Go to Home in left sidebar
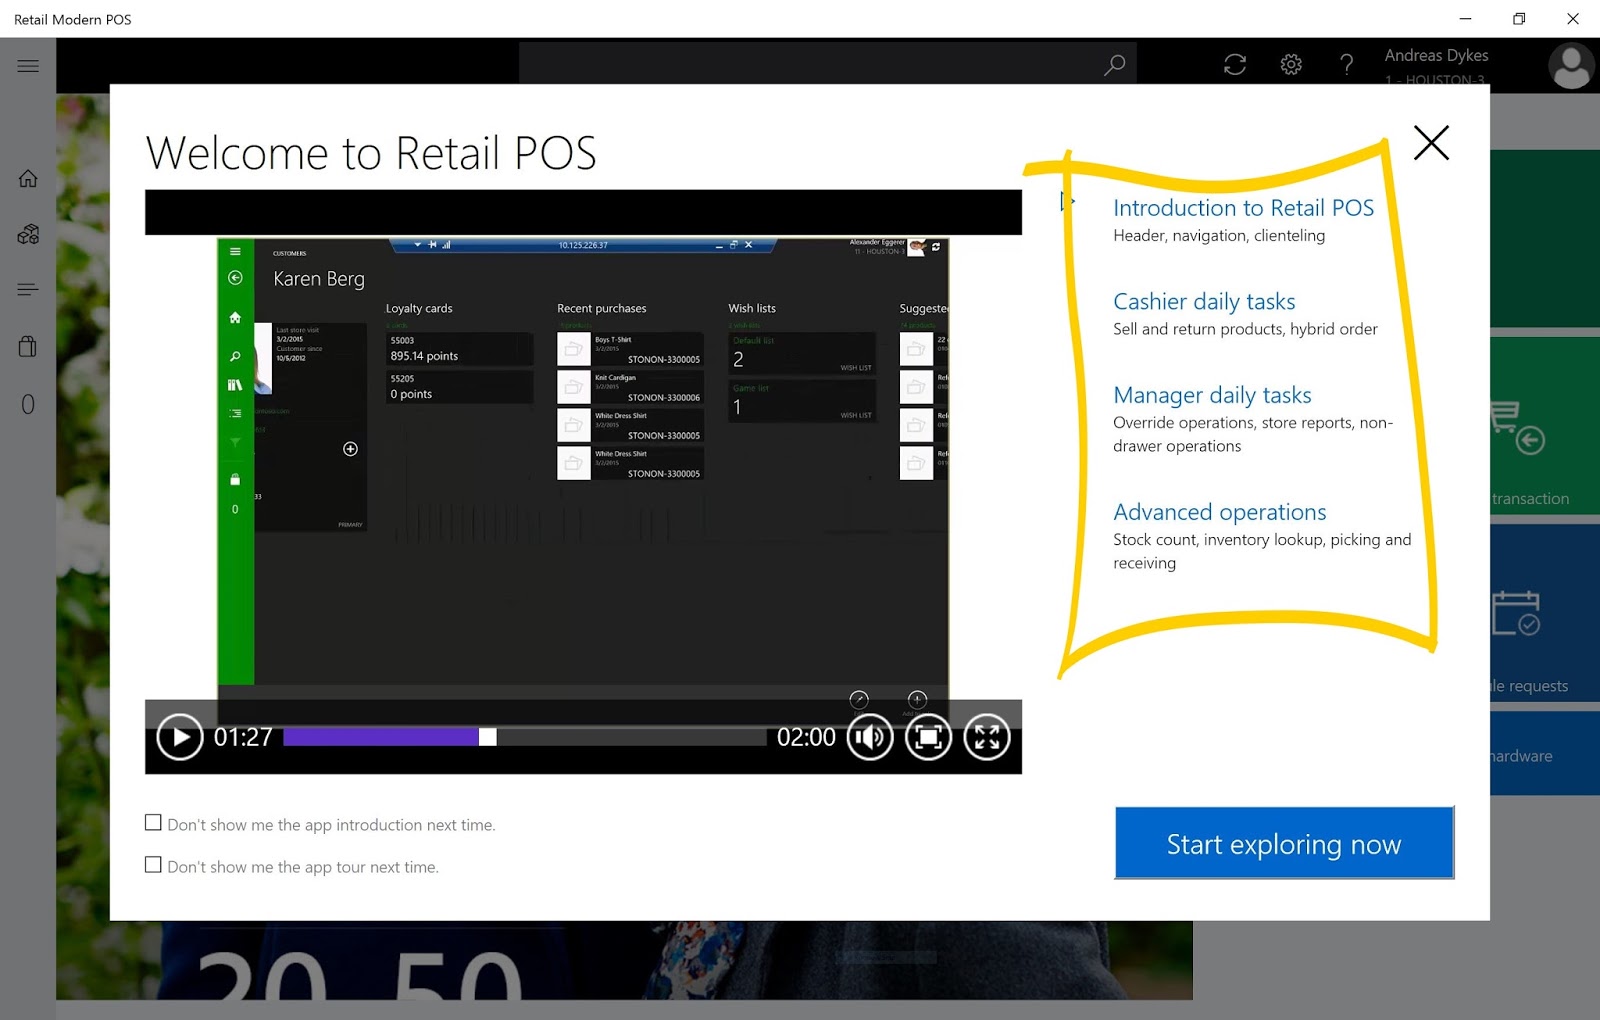 click(28, 179)
